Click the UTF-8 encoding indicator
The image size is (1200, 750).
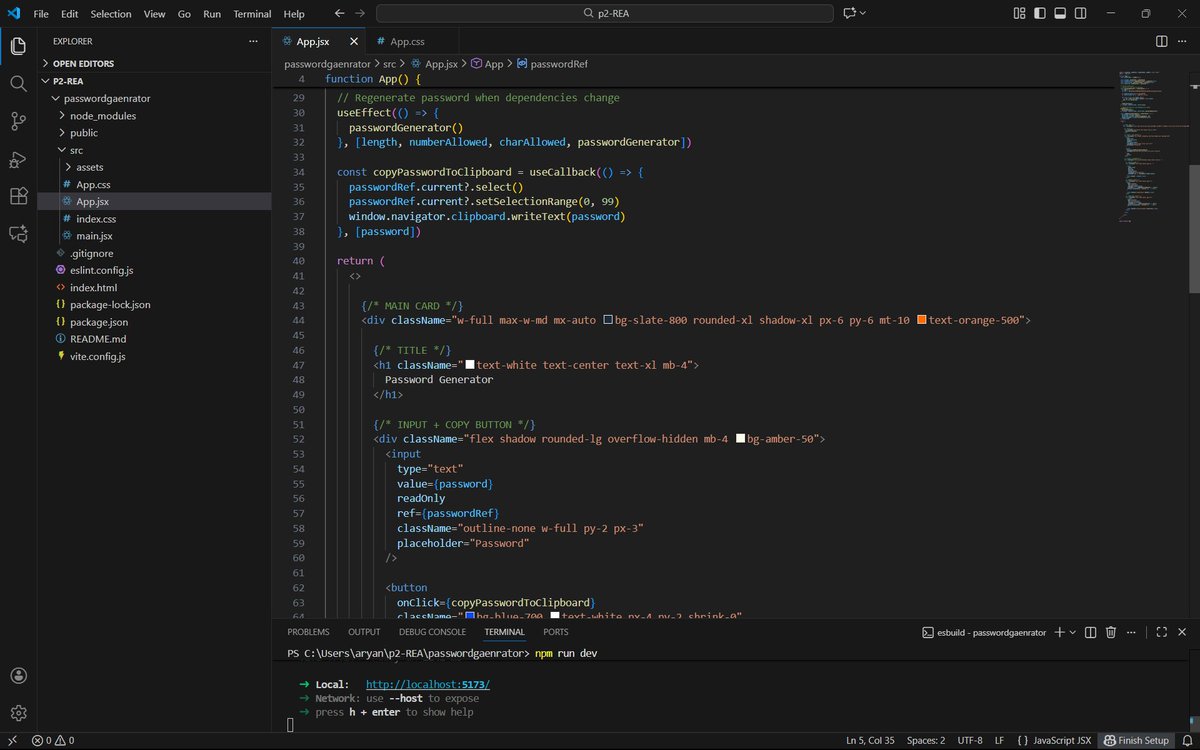pyautogui.click(x=970, y=741)
